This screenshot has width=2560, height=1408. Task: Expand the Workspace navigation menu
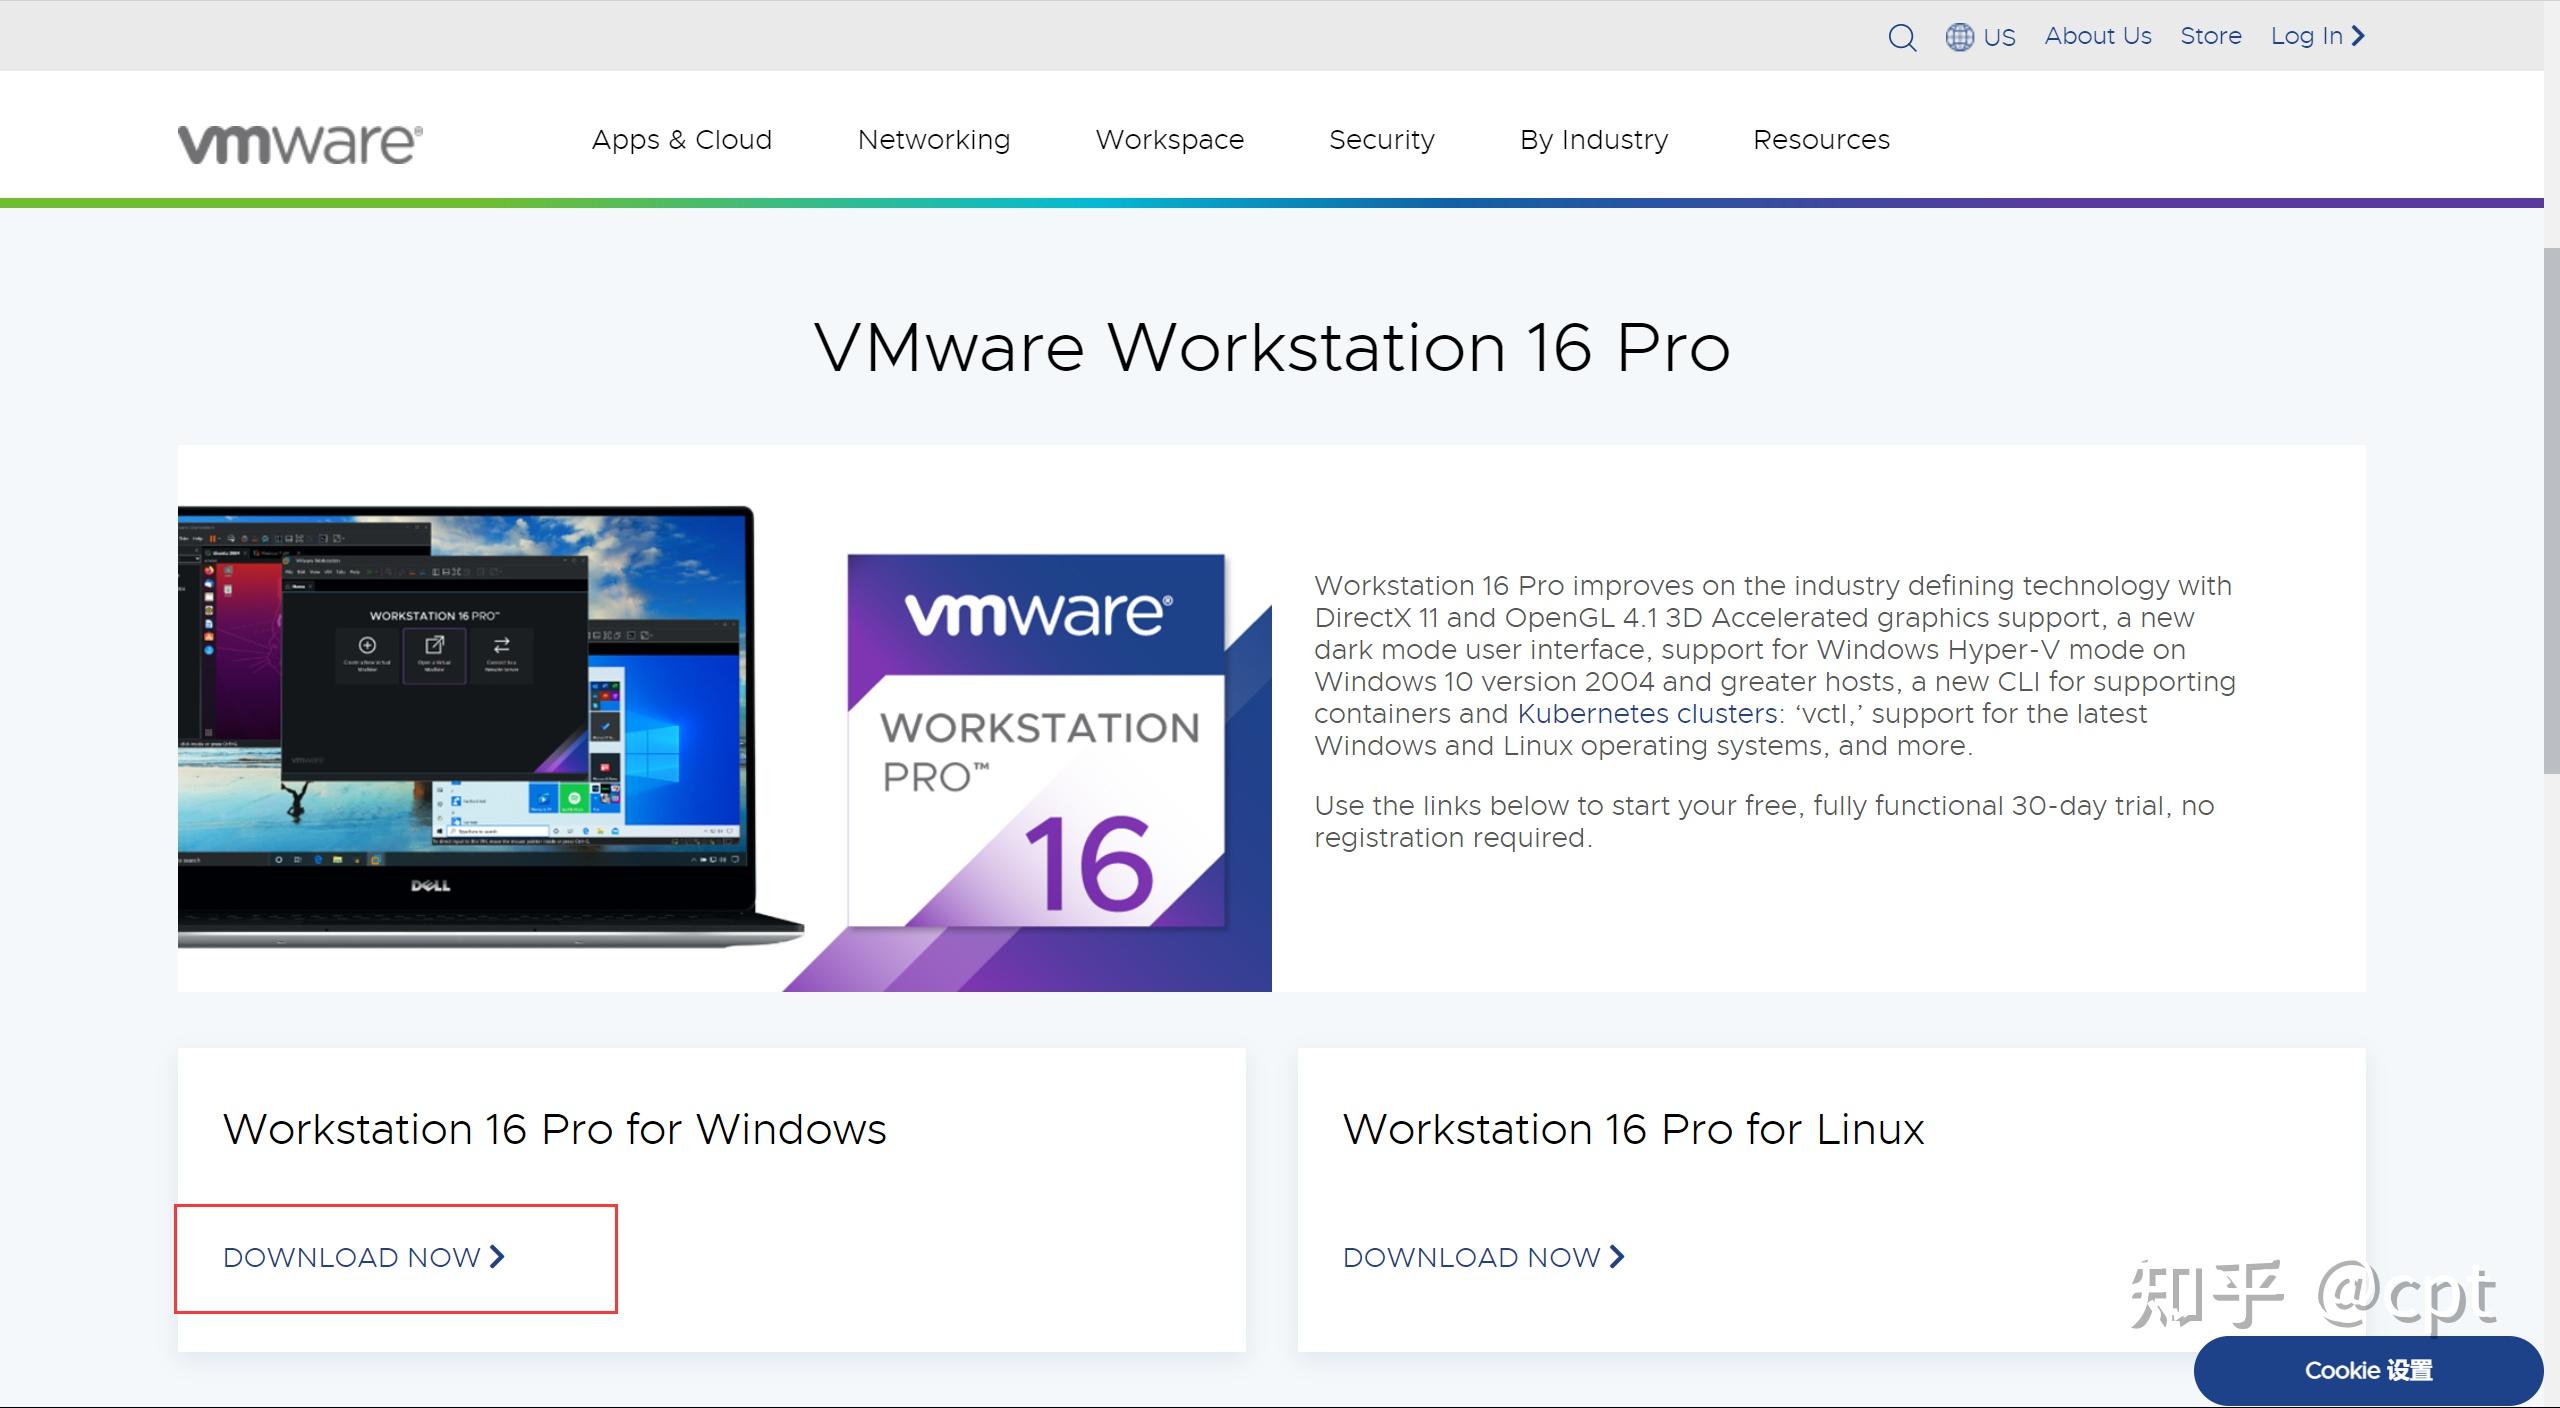pyautogui.click(x=1169, y=140)
